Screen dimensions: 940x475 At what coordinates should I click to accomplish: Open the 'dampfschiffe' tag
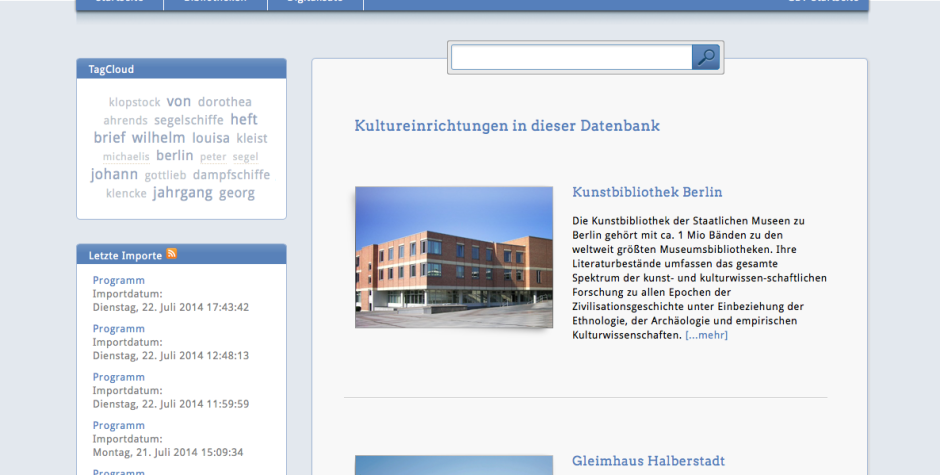[x=231, y=175]
